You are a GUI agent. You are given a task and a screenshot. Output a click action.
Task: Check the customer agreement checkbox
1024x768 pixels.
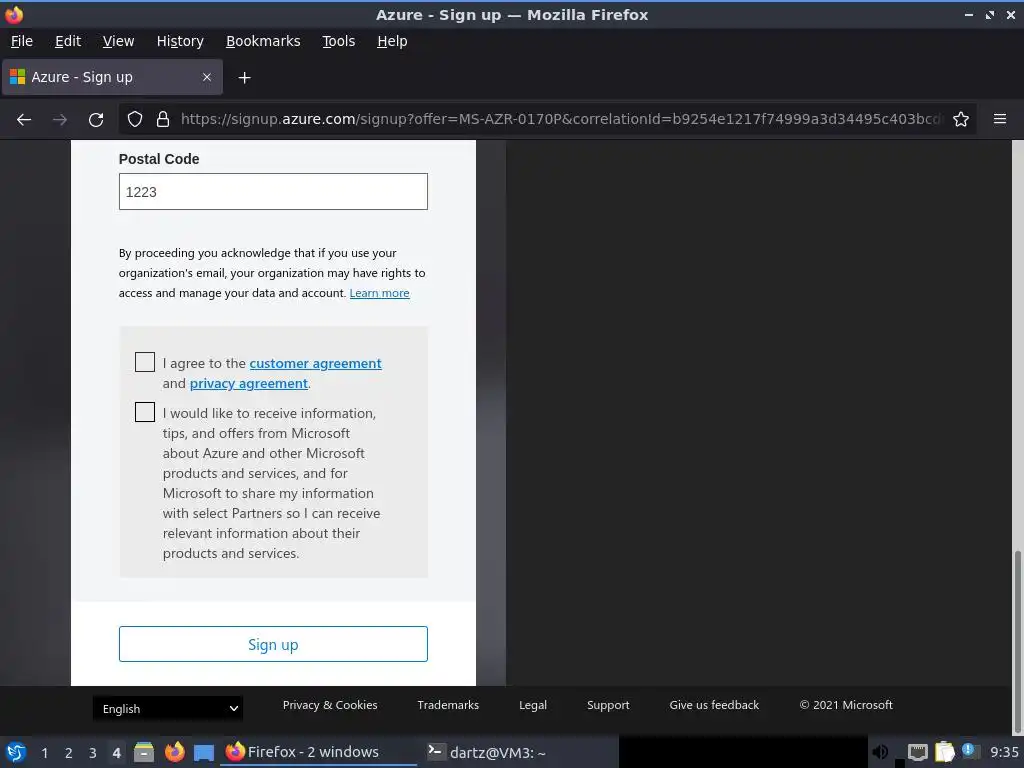(144, 362)
